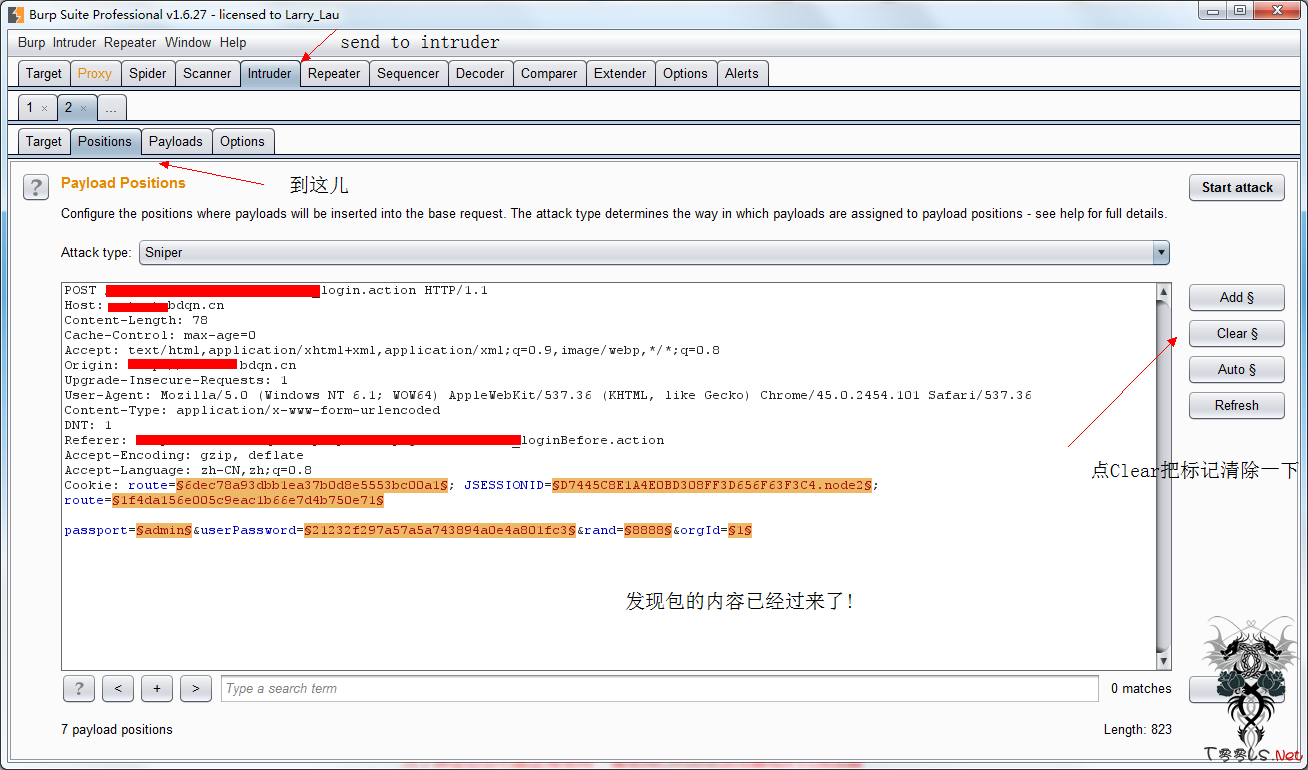Click the Auto § button
The height and width of the screenshot is (770, 1308).
coord(1237,369)
